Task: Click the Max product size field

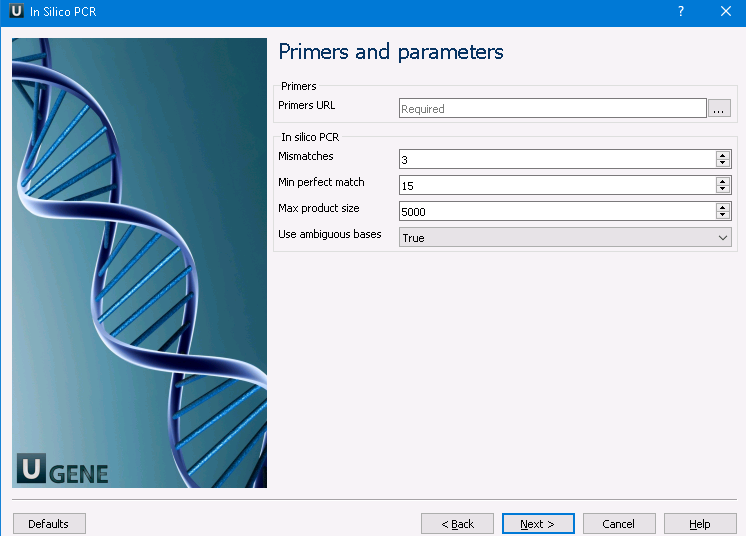Action: tap(556, 211)
